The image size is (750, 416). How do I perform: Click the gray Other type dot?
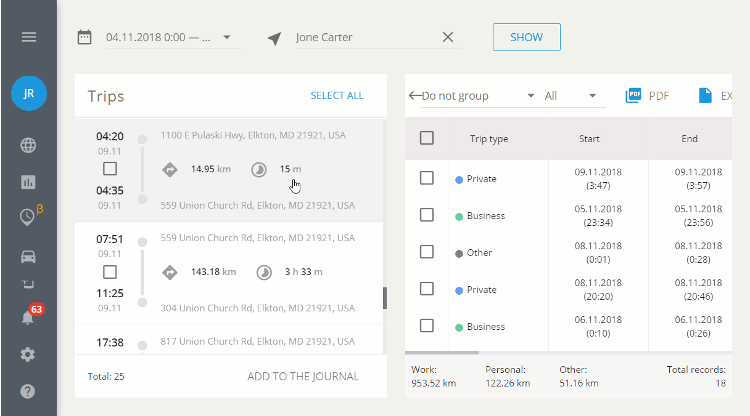click(x=459, y=253)
